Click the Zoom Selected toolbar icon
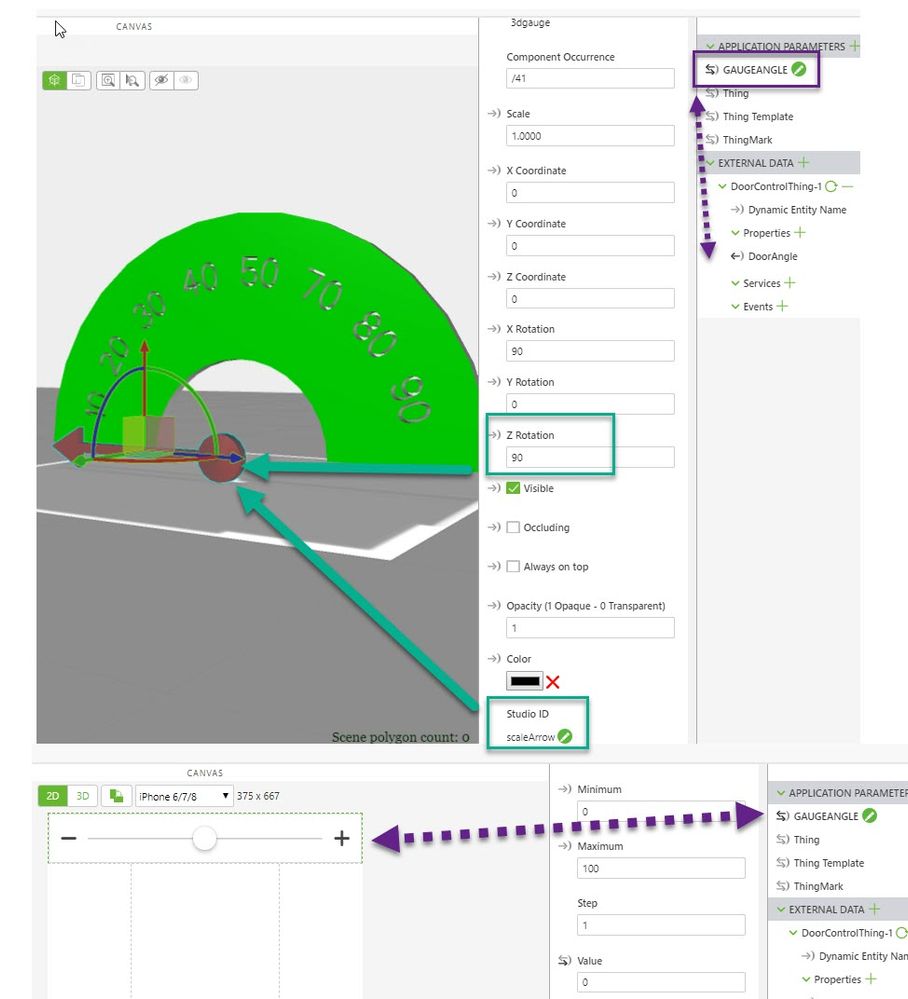Viewport: 908px width, 999px height. point(133,80)
